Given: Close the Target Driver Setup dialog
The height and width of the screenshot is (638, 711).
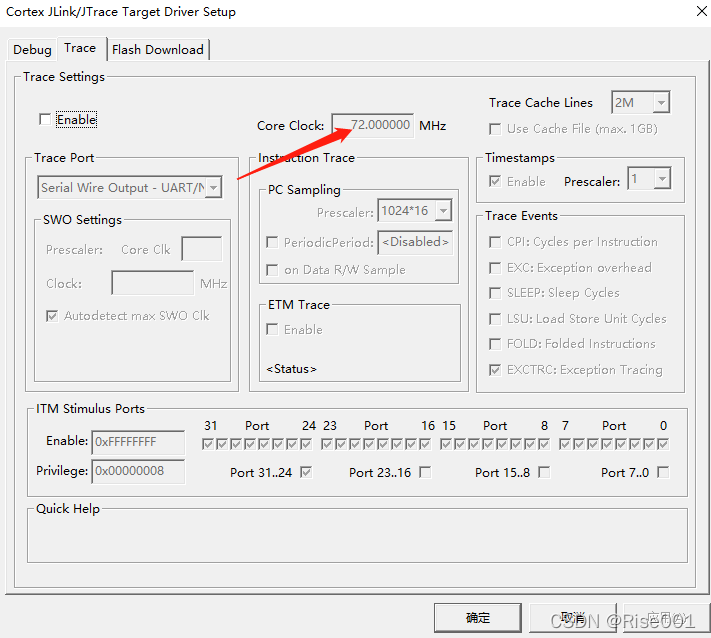Looking at the screenshot, I should (x=701, y=11).
